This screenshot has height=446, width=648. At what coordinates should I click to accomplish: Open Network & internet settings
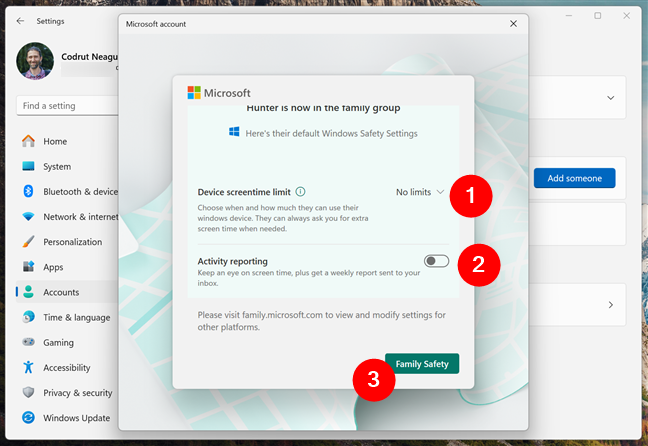67,217
